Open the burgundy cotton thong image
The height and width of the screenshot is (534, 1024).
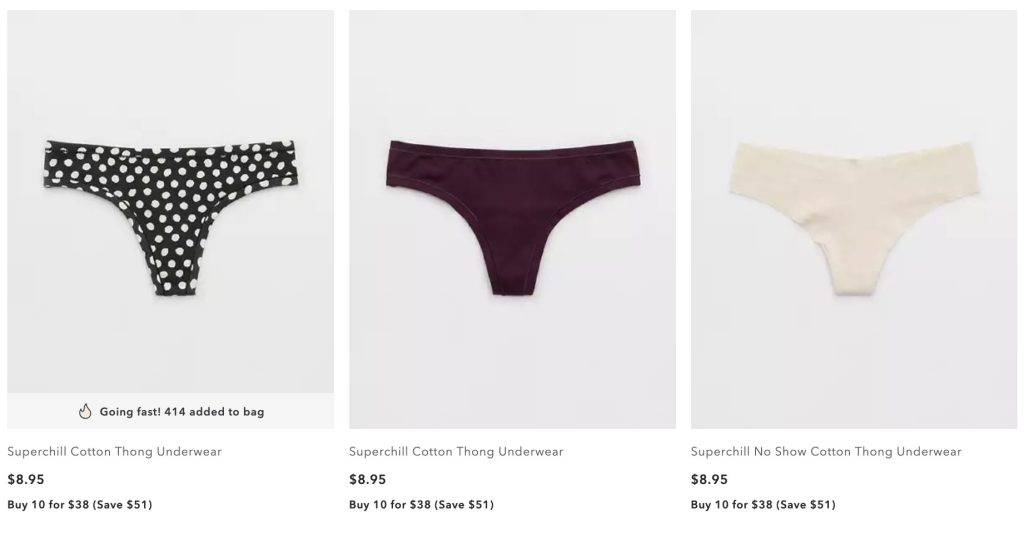[x=512, y=219]
